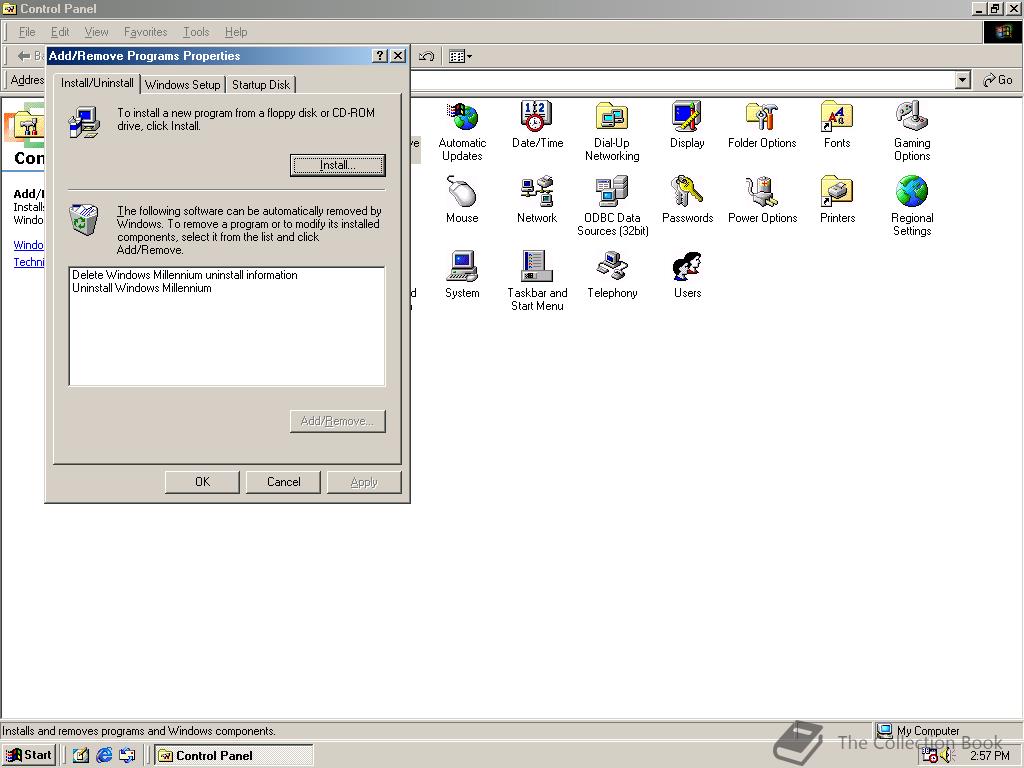Close the Add/Remove Programs Properties dialog

point(398,56)
